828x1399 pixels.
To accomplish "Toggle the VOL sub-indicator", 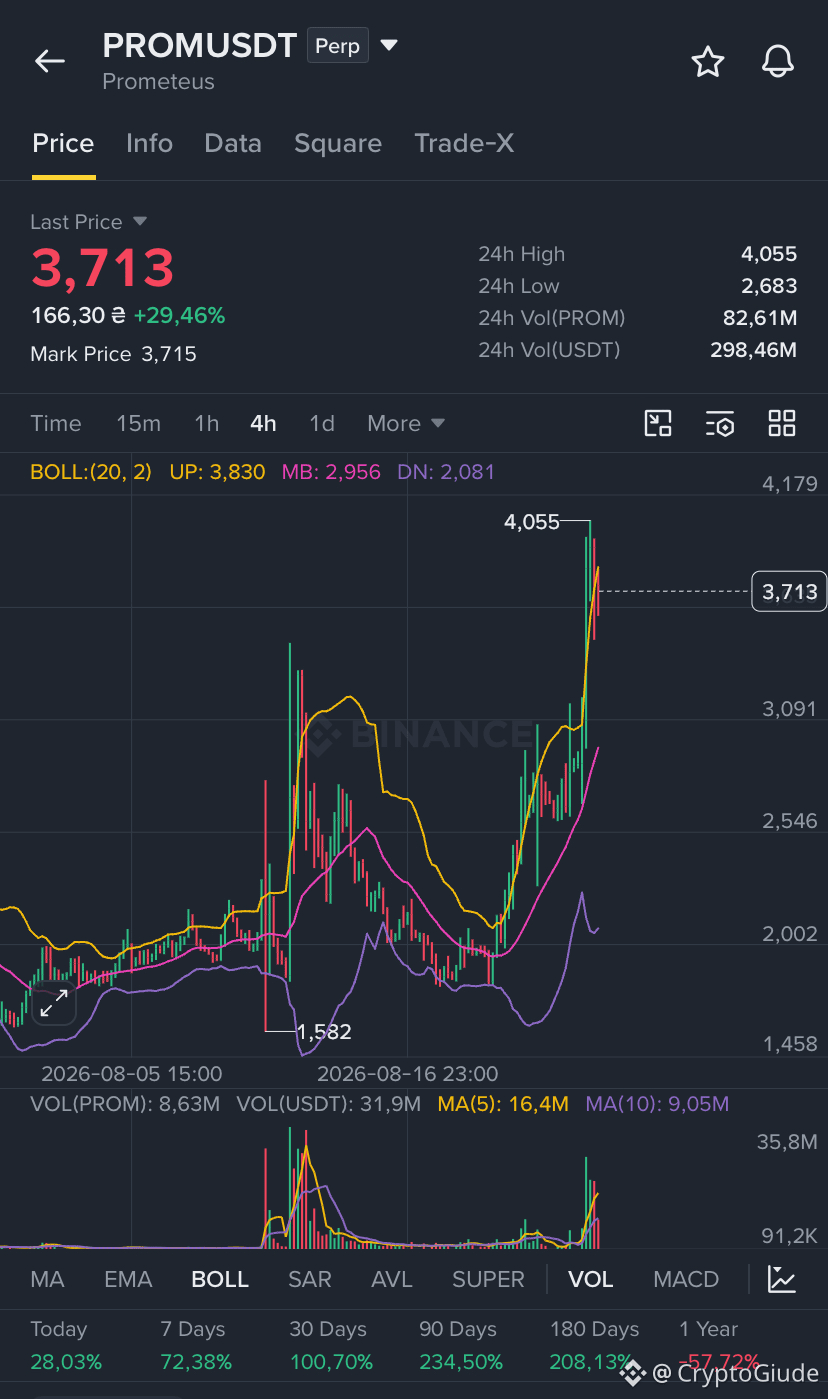I will [x=590, y=1279].
